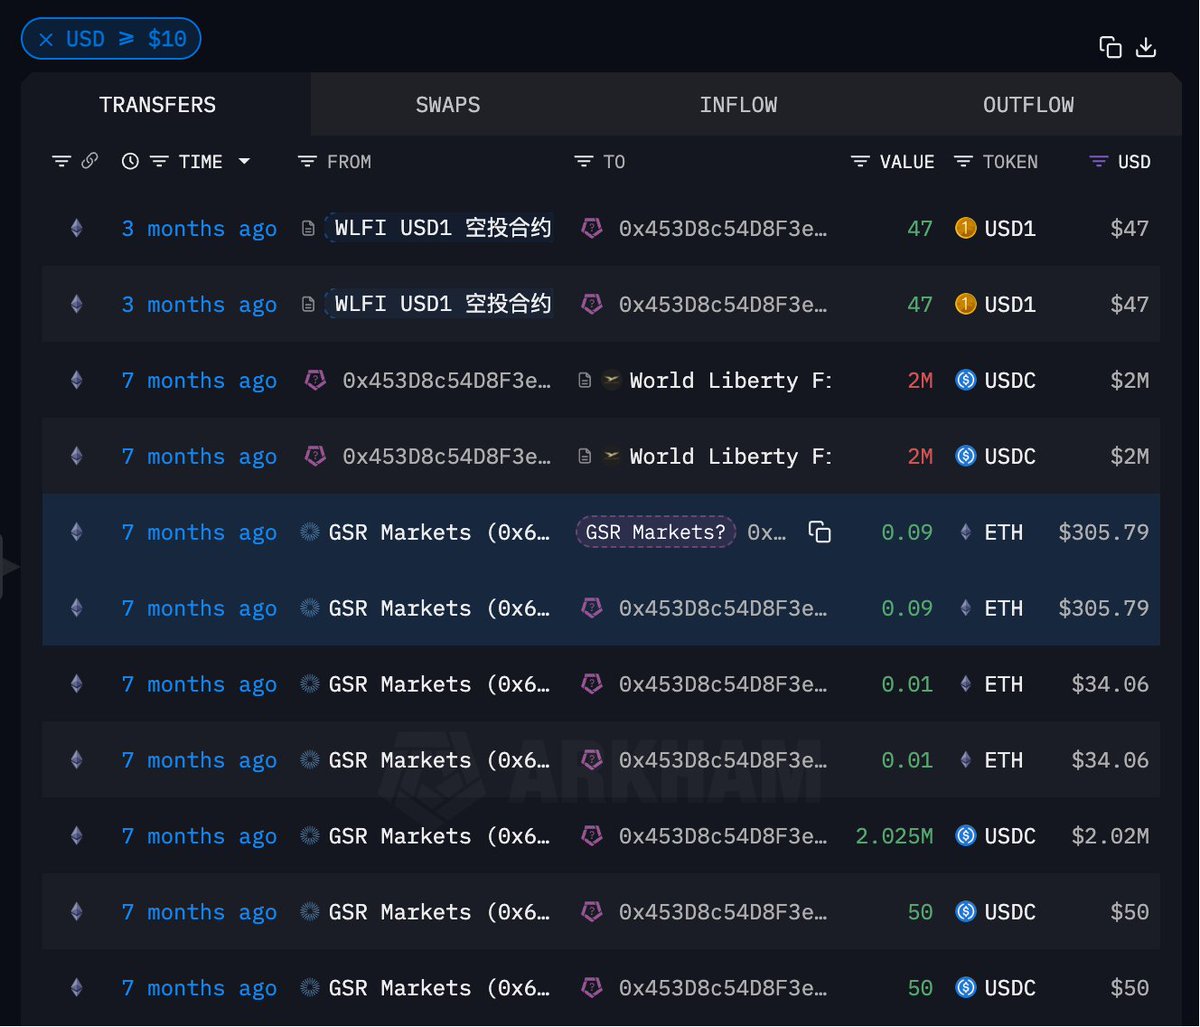Open the SWAPS tab
Viewport: 1200px width, 1027px height.
pos(448,104)
